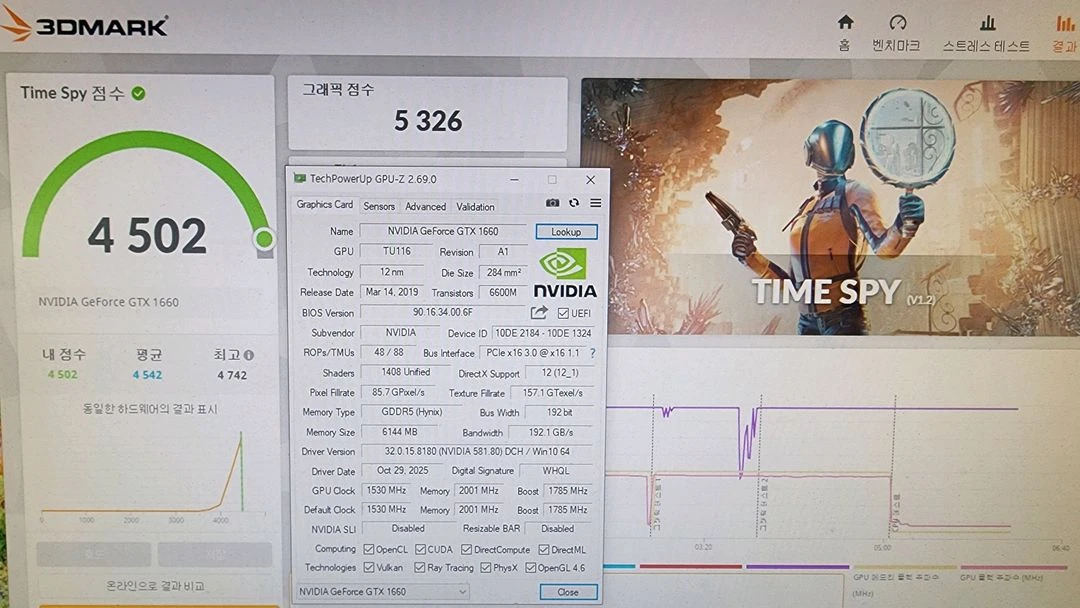Click the Shaders value 1408 Unified
Image resolution: width=1080 pixels, height=608 pixels.
[x=406, y=372]
